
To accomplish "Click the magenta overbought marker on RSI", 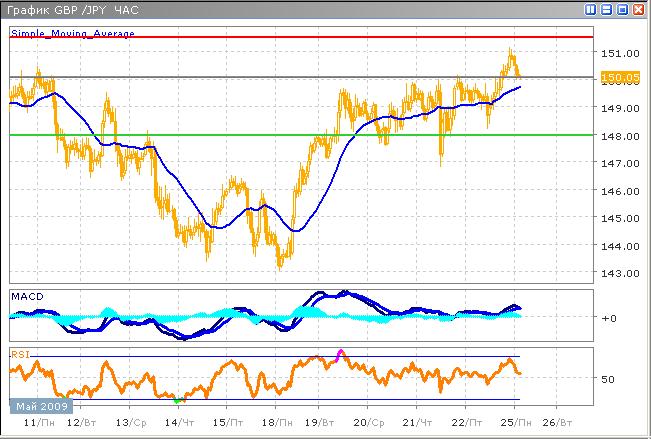I will [340, 352].
